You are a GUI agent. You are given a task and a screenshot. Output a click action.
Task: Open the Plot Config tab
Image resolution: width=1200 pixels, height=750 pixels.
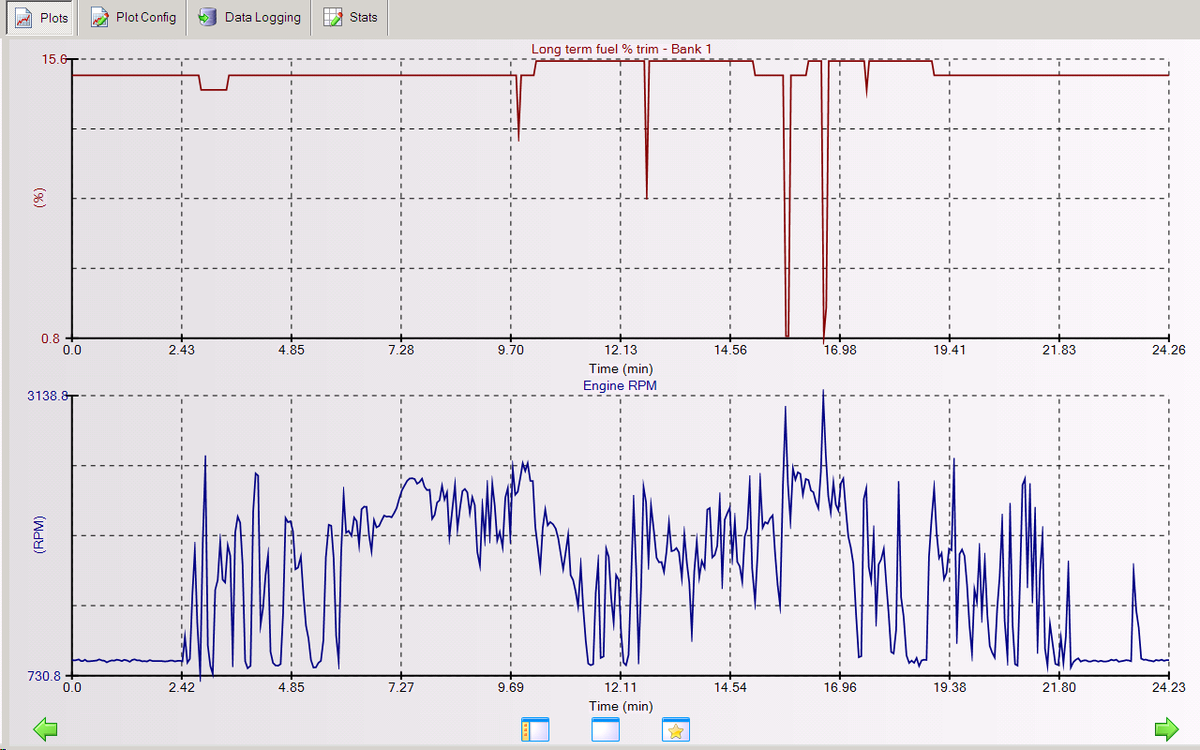[133, 18]
